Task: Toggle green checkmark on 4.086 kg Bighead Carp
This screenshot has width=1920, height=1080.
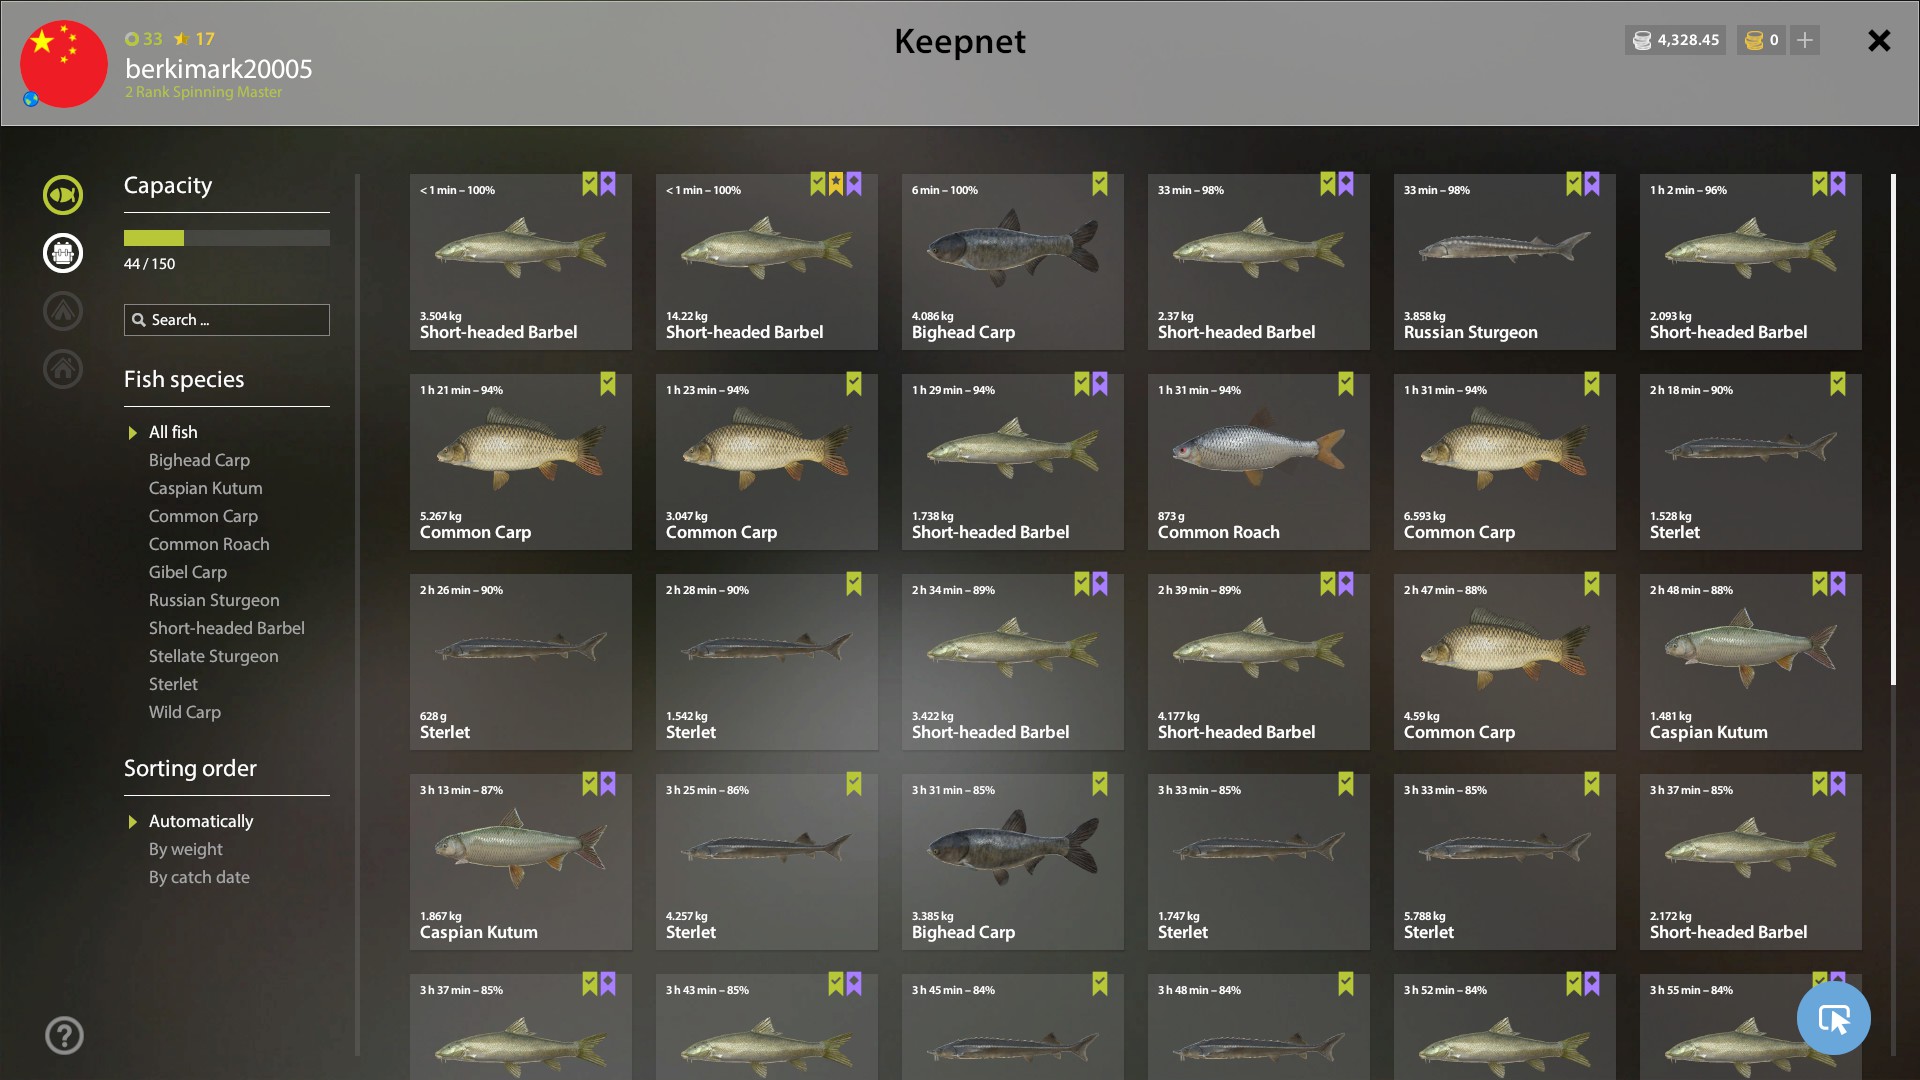Action: (1100, 184)
